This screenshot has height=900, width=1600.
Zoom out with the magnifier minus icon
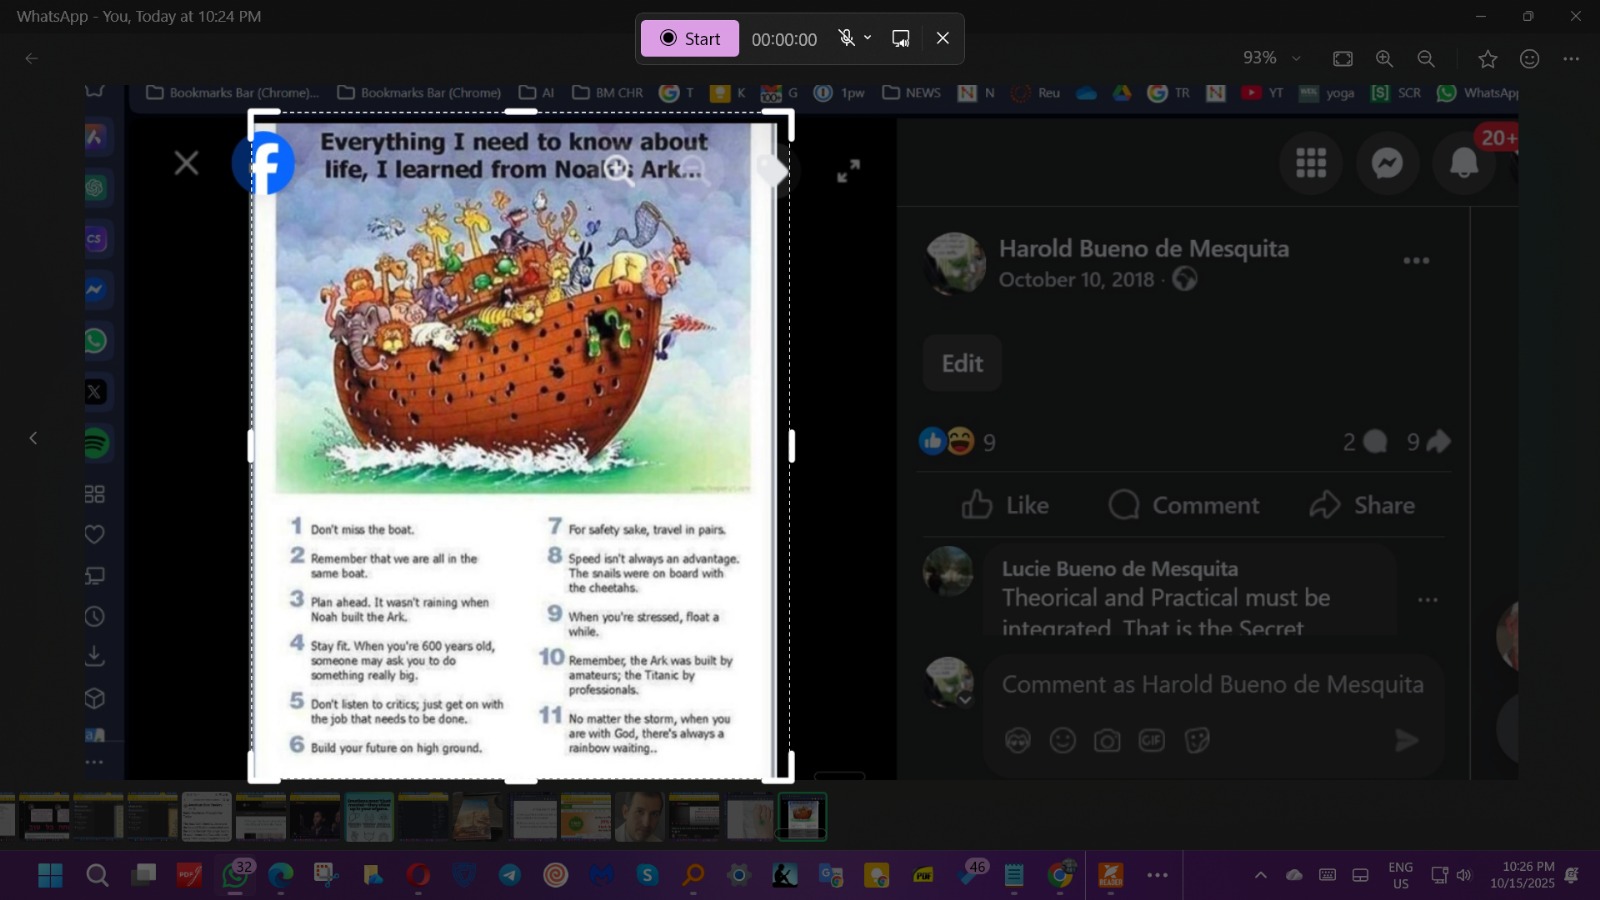point(1426,59)
